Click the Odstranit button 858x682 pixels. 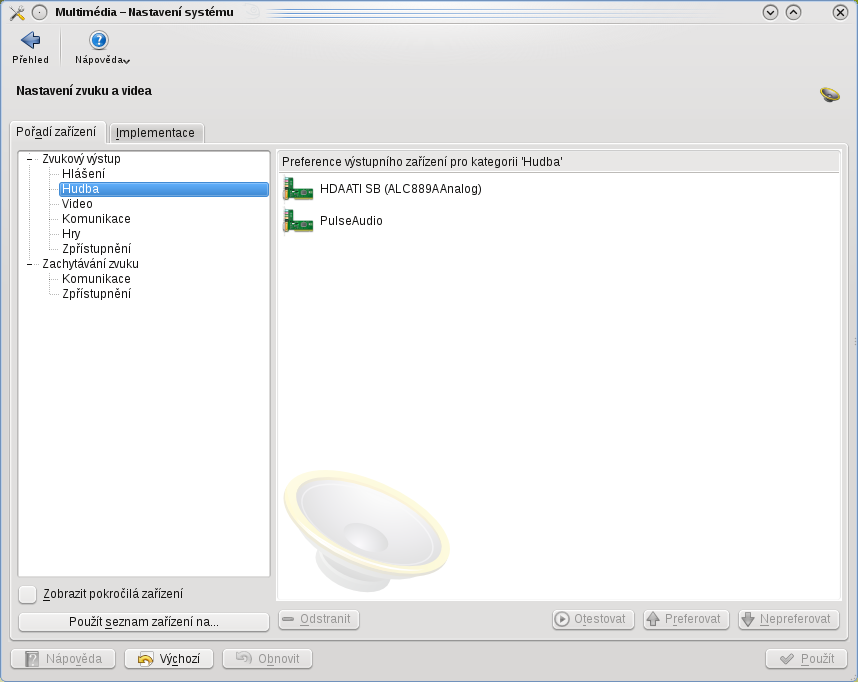[319, 619]
